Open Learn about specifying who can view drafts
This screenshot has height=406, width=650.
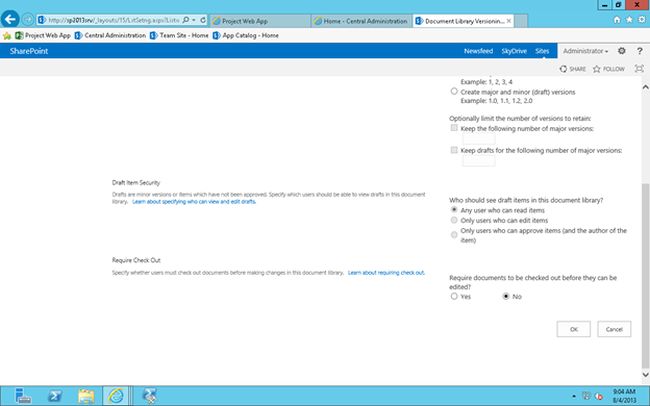tap(194, 202)
